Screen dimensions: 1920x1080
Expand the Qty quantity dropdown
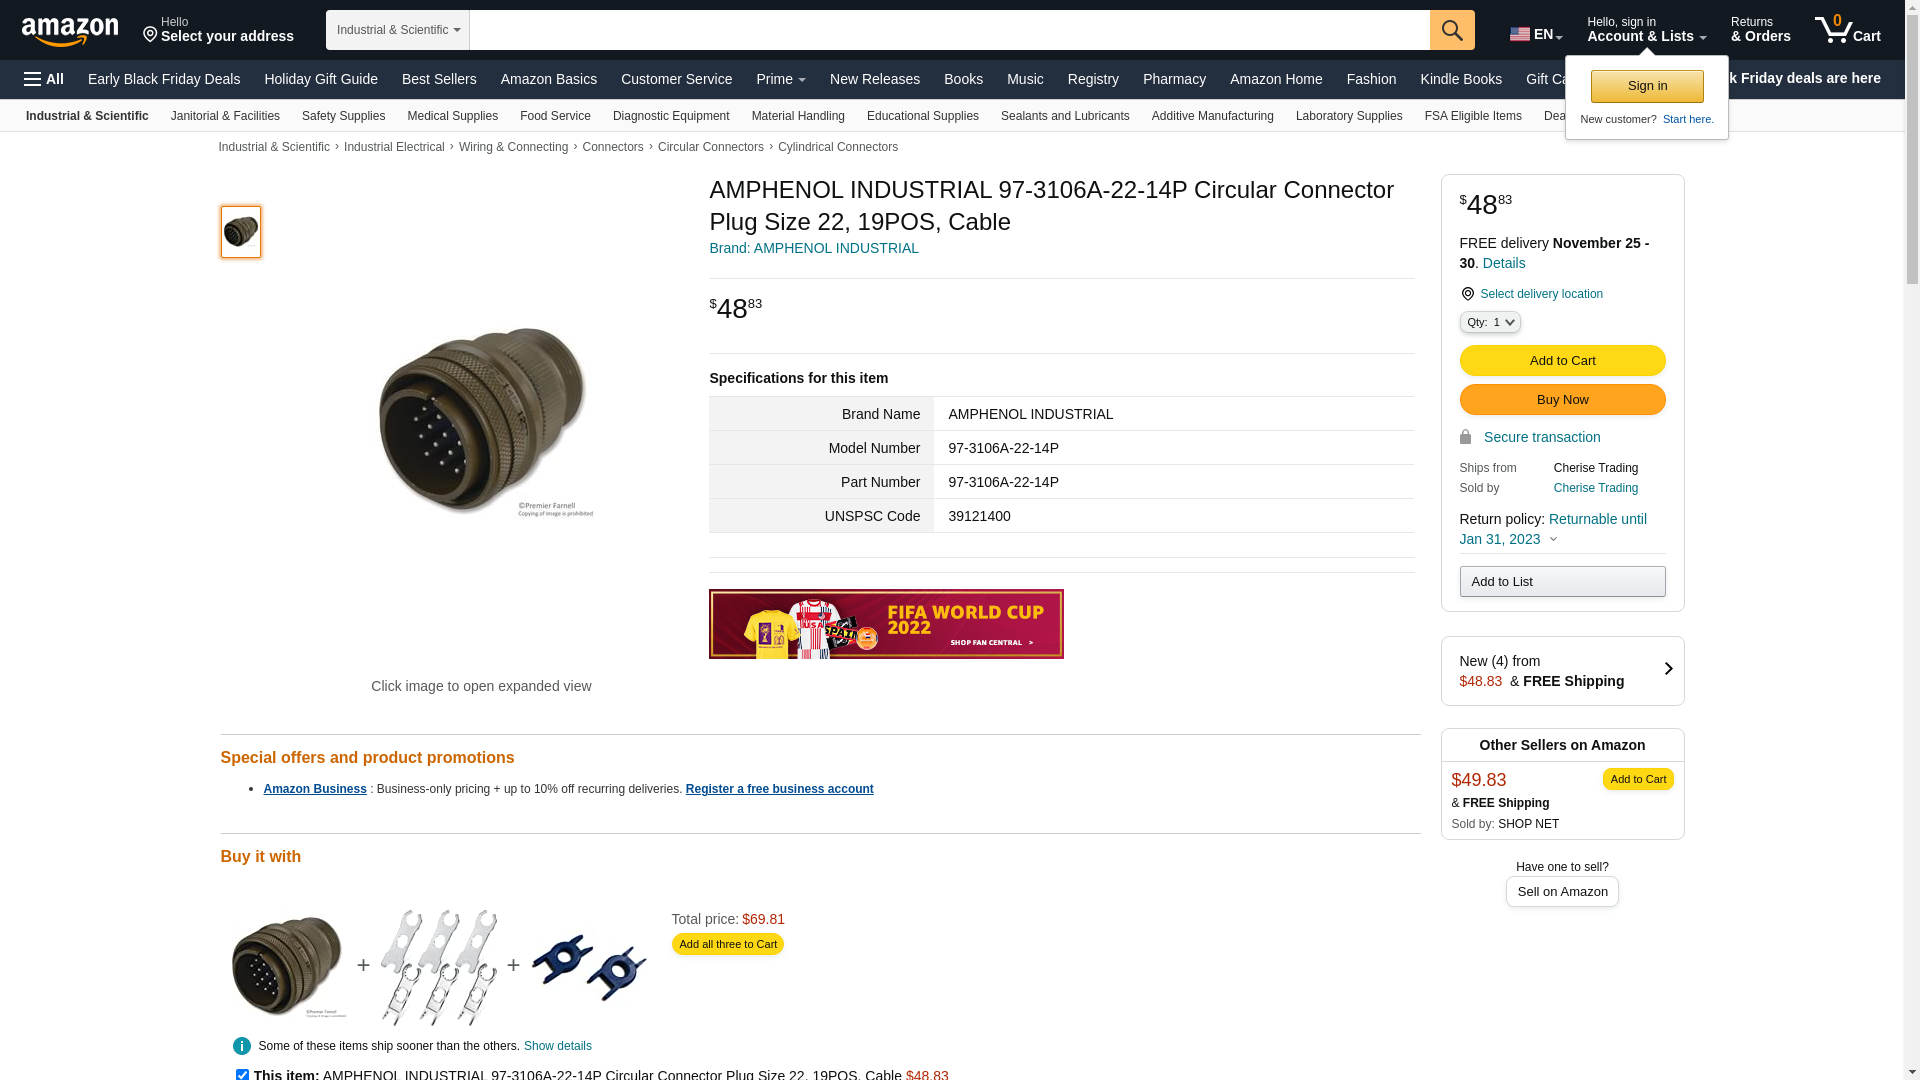click(1490, 322)
